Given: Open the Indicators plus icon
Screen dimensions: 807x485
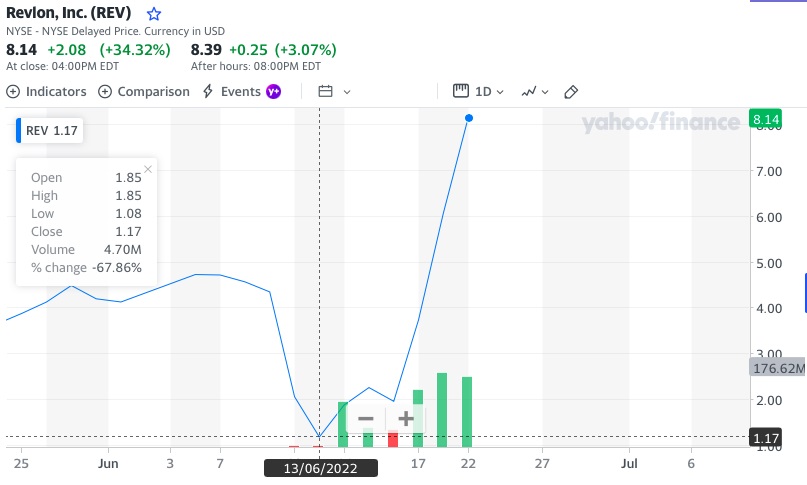Looking at the screenshot, I should coord(13,92).
